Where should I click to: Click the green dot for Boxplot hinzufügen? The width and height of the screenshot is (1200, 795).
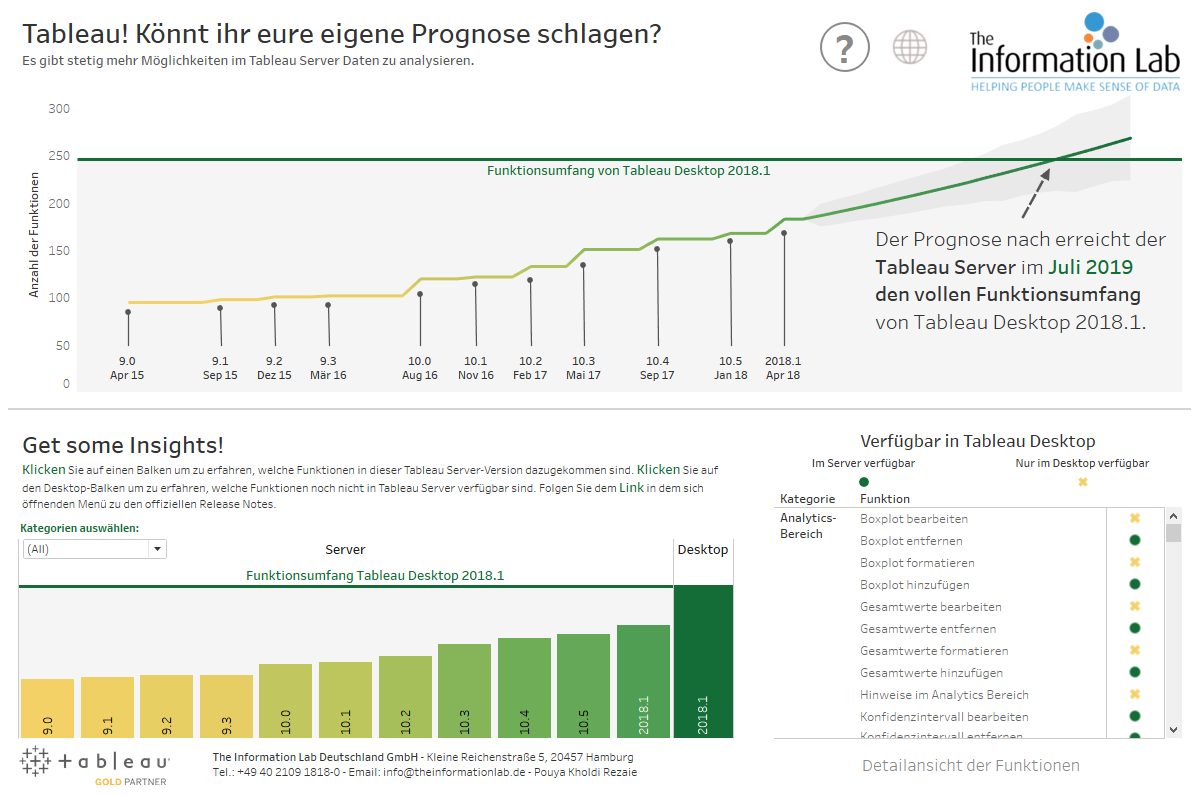click(1135, 584)
